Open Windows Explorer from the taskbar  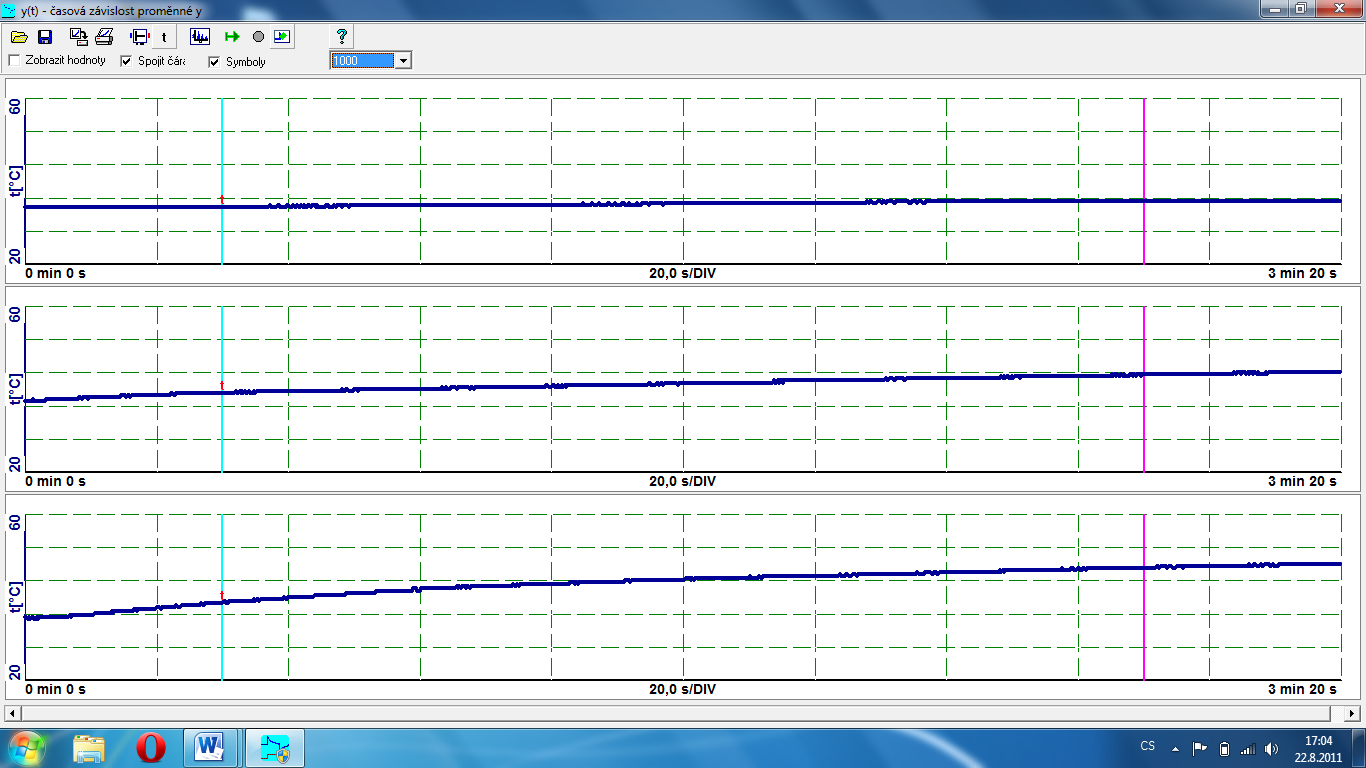[89, 748]
